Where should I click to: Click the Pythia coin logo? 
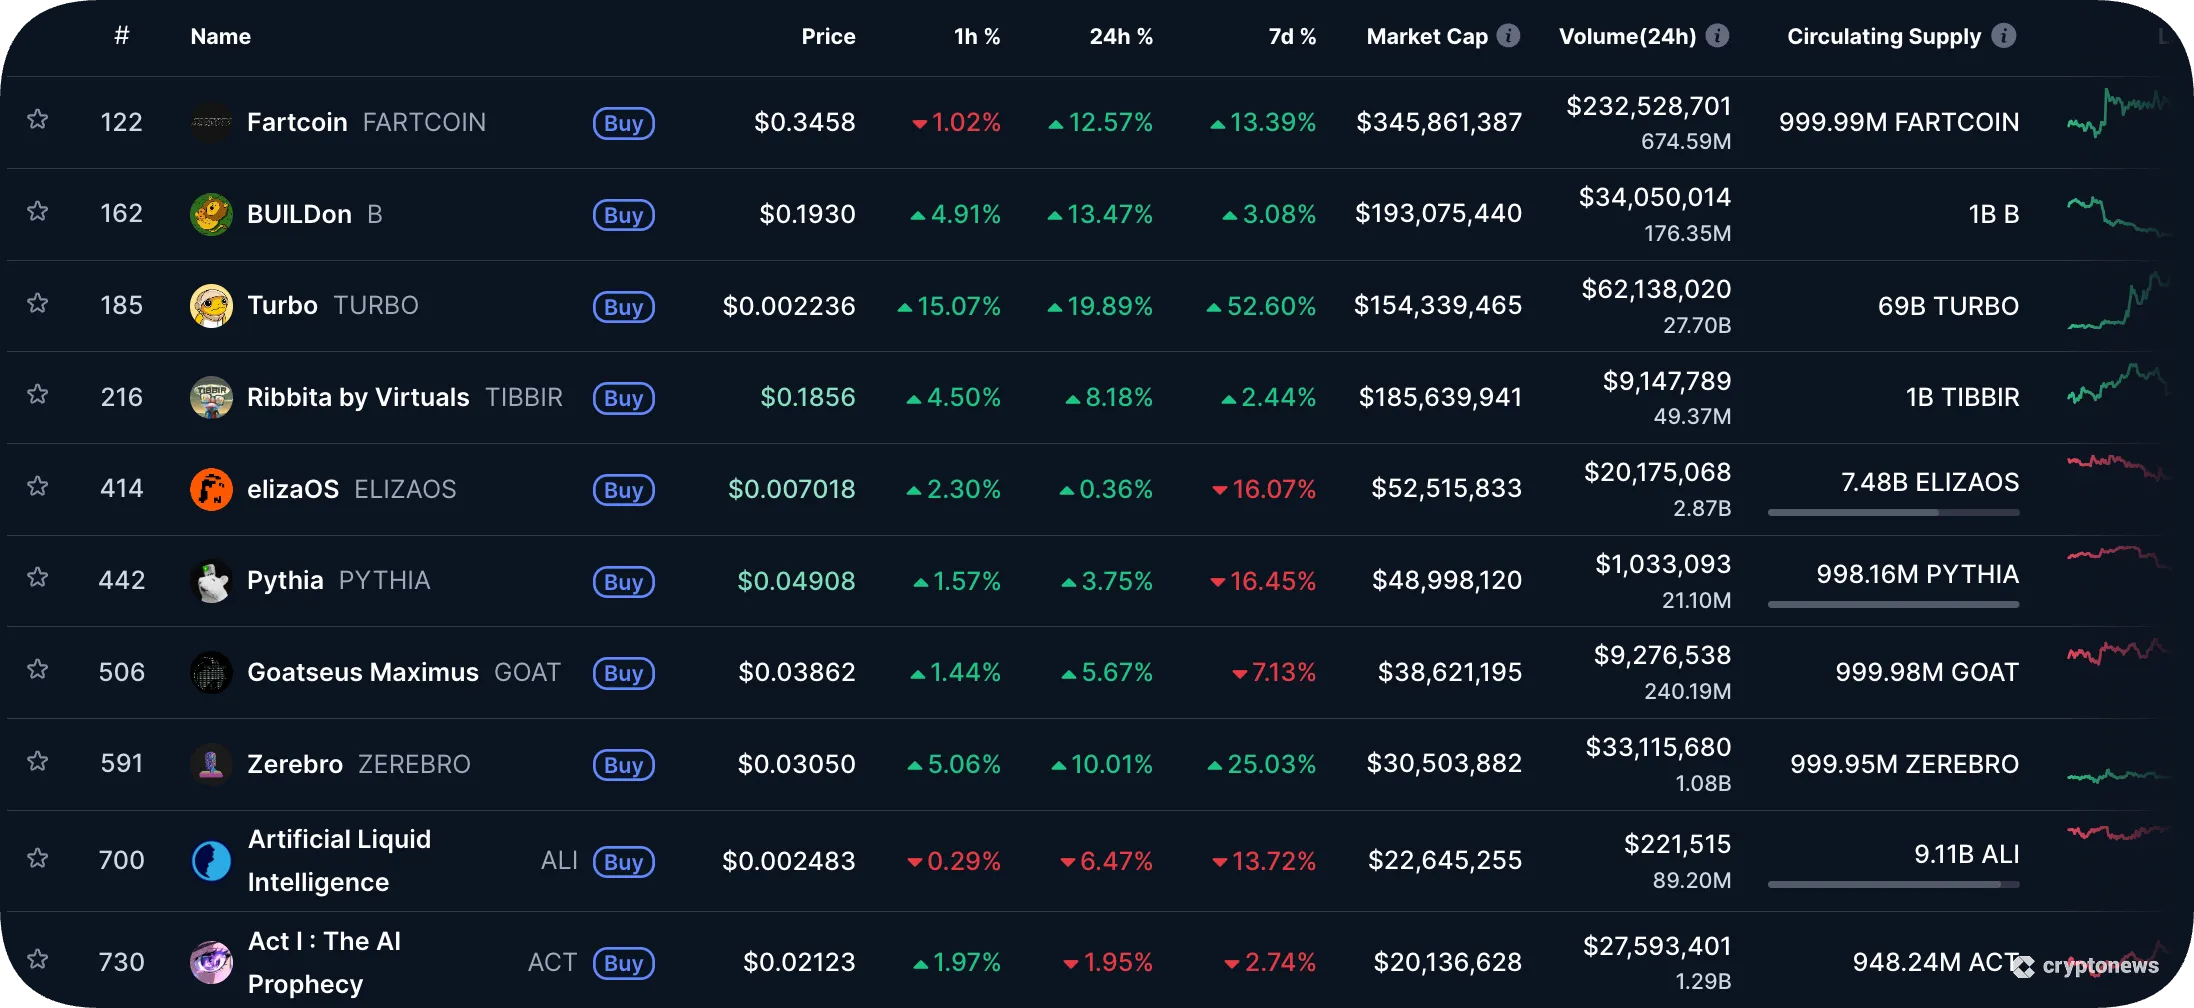tap(211, 580)
